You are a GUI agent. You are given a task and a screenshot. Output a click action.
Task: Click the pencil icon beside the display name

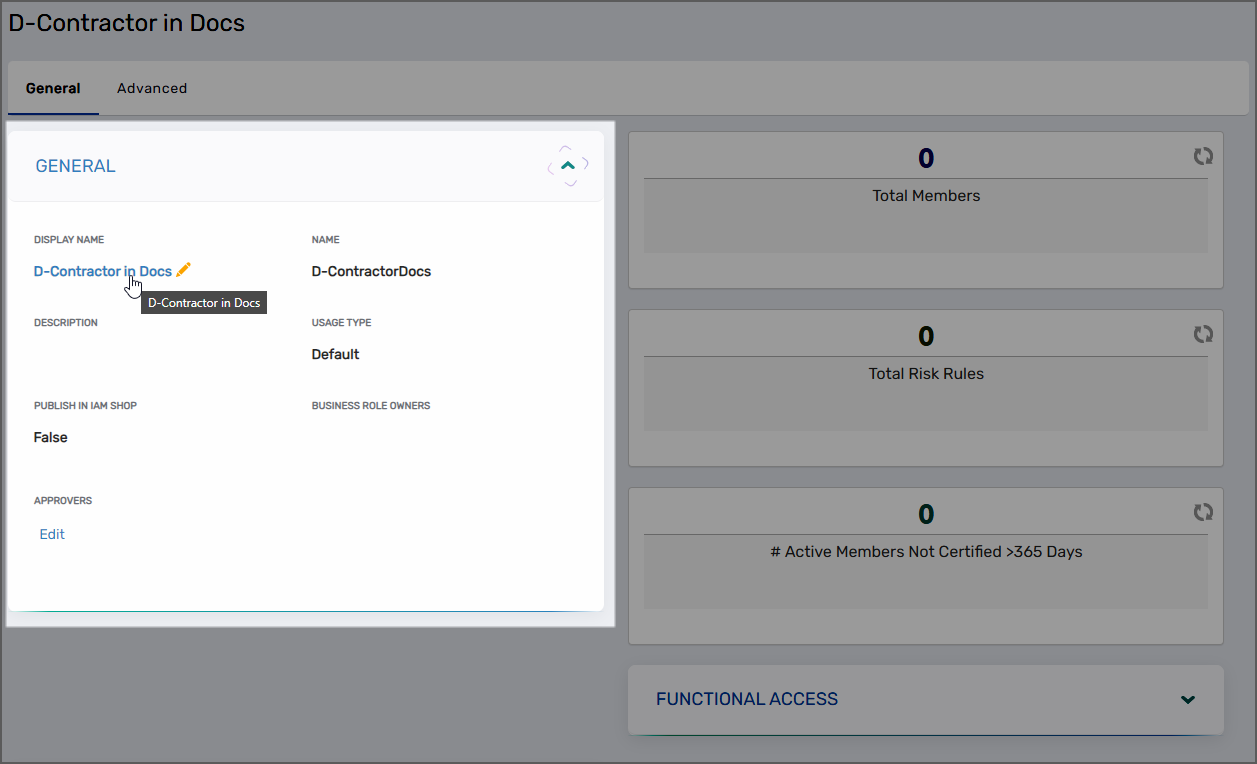click(183, 270)
